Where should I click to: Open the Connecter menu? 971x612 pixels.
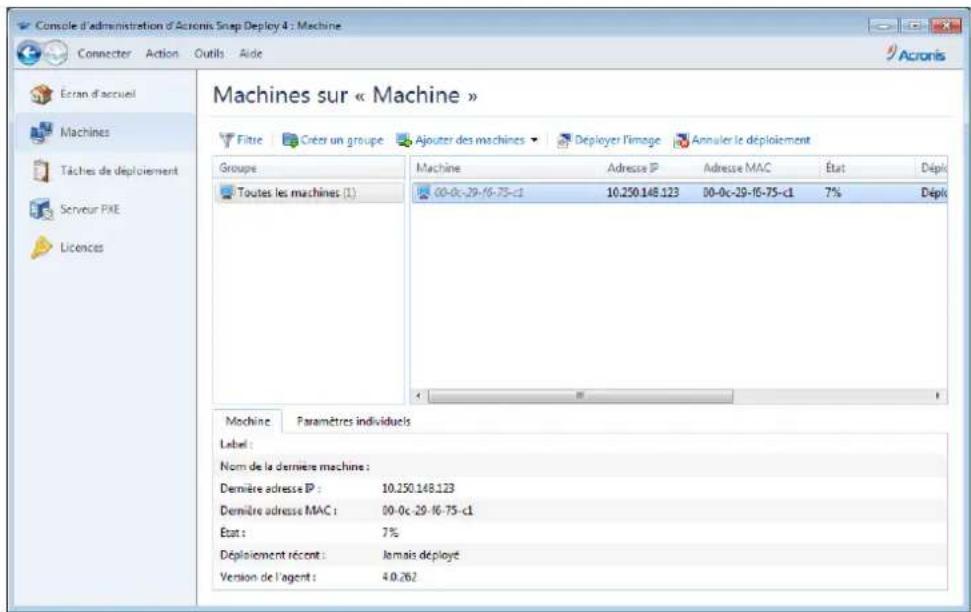104,54
